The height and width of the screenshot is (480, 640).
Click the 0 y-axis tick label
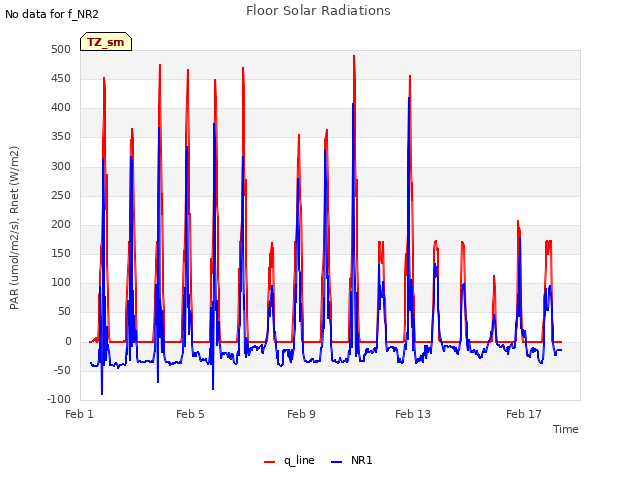[x=68, y=342]
